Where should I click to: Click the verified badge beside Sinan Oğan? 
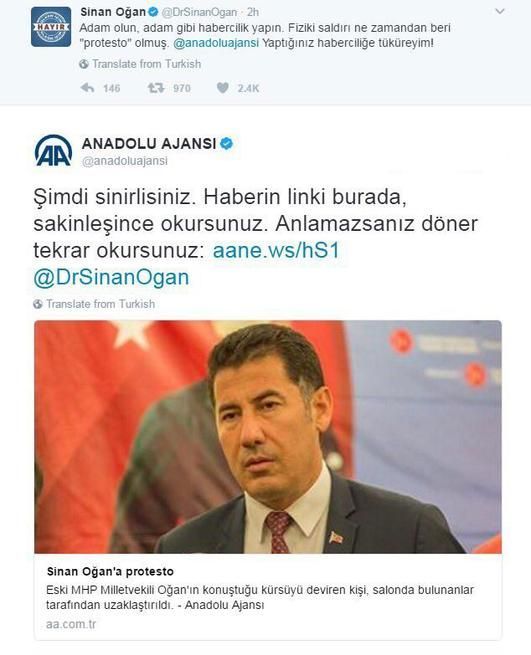coord(153,12)
